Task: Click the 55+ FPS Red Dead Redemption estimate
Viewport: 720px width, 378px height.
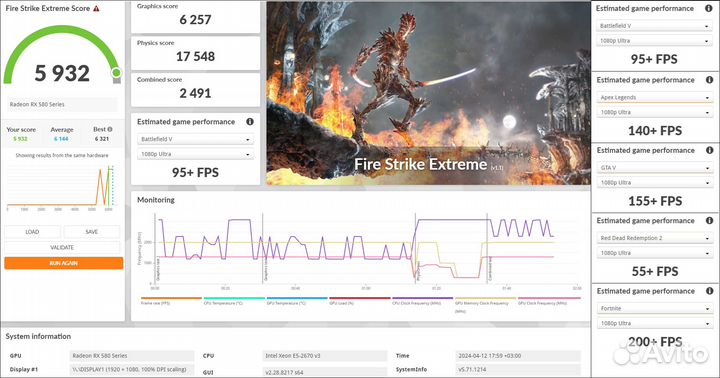Action: (655, 271)
